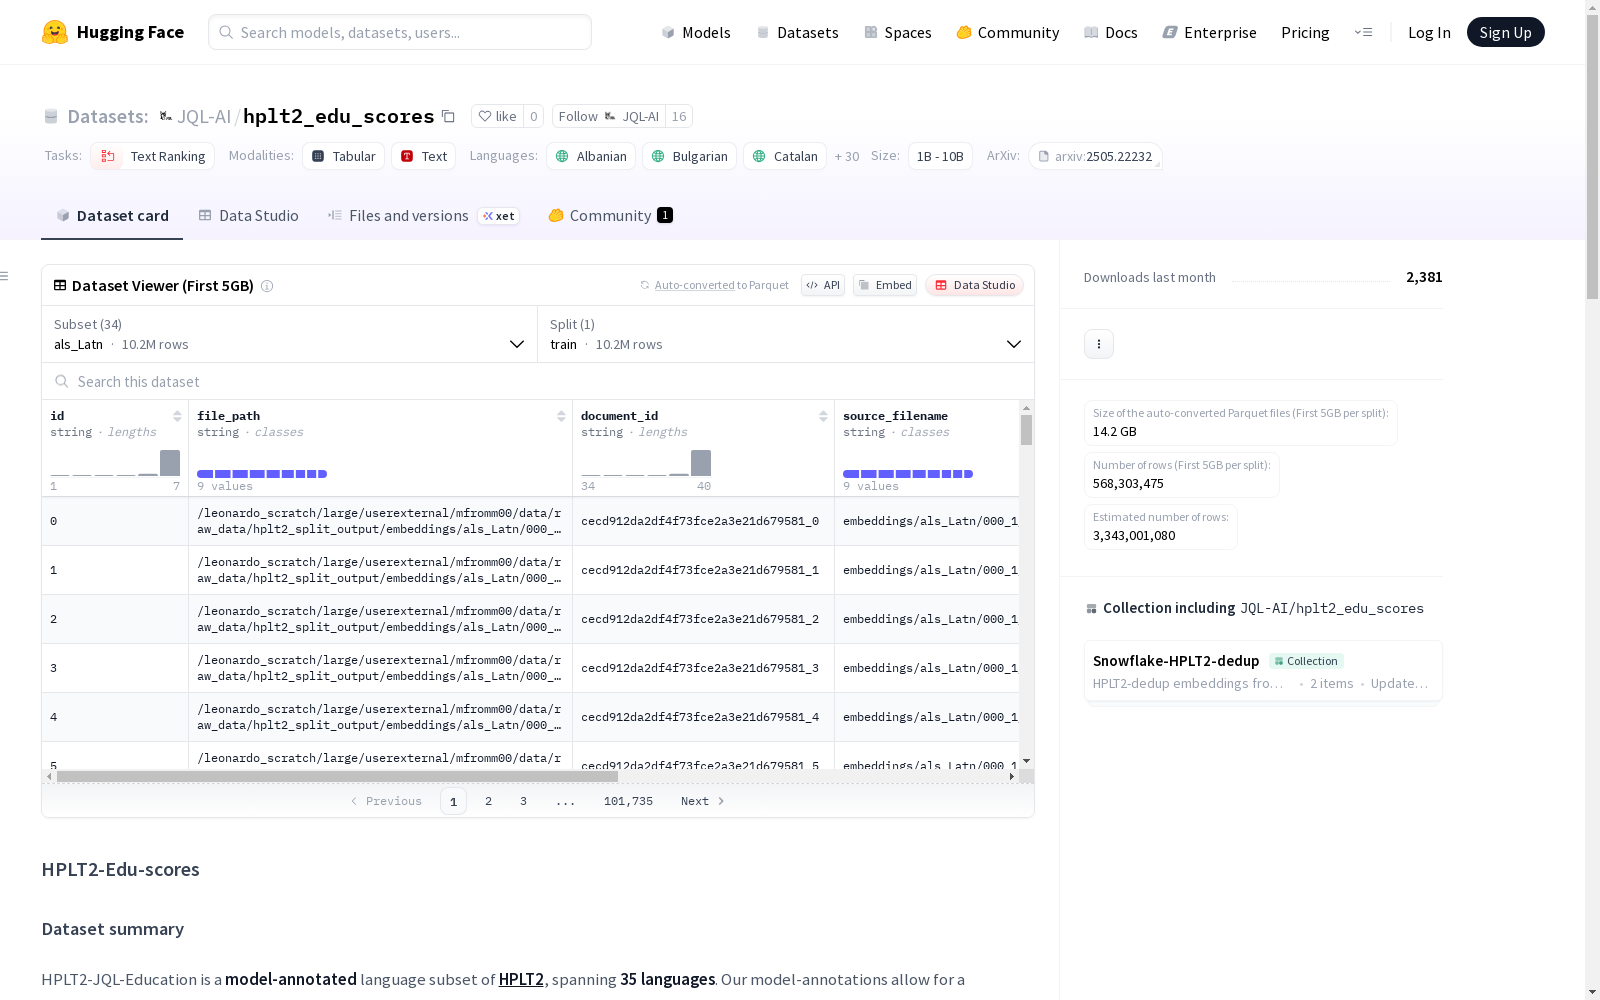This screenshot has width=1600, height=1000.
Task: Open the API button in Dataset Viewer
Action: pos(823,285)
